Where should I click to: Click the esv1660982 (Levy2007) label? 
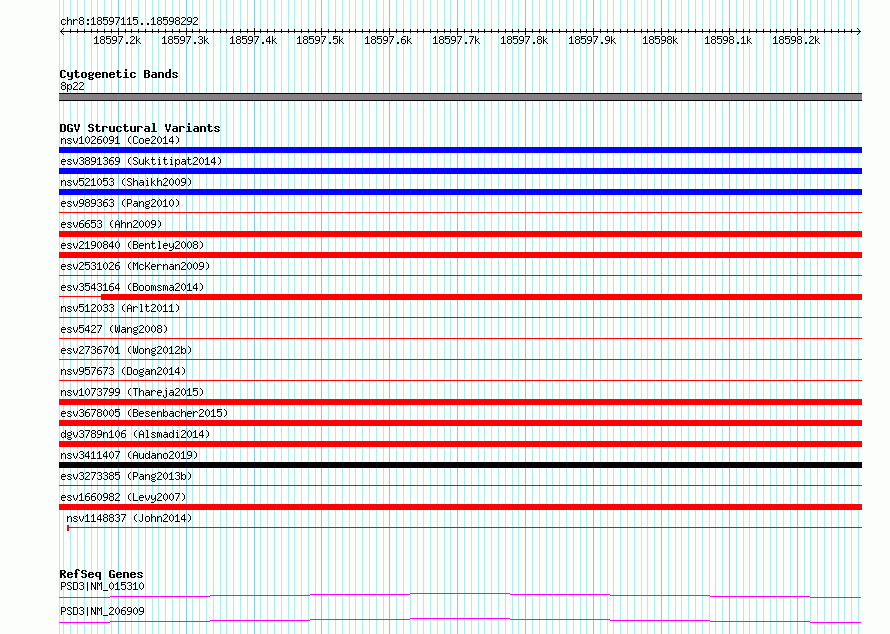click(123, 497)
